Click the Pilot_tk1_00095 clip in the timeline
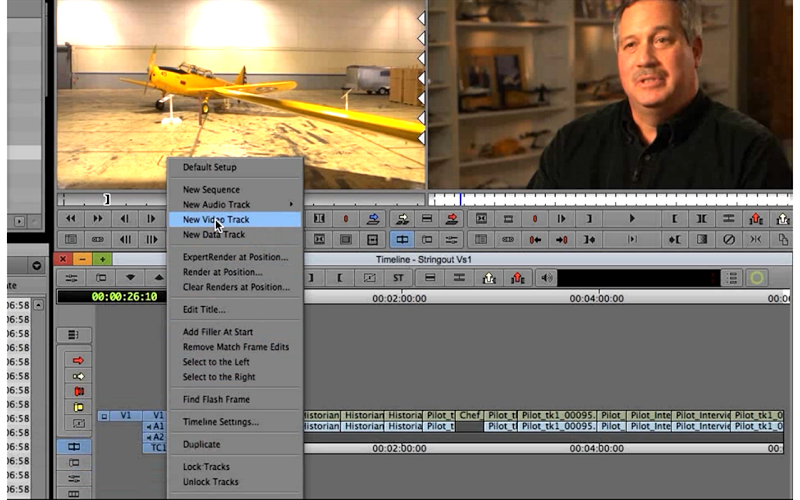Screen dimensions: 800x500 pos(555,415)
